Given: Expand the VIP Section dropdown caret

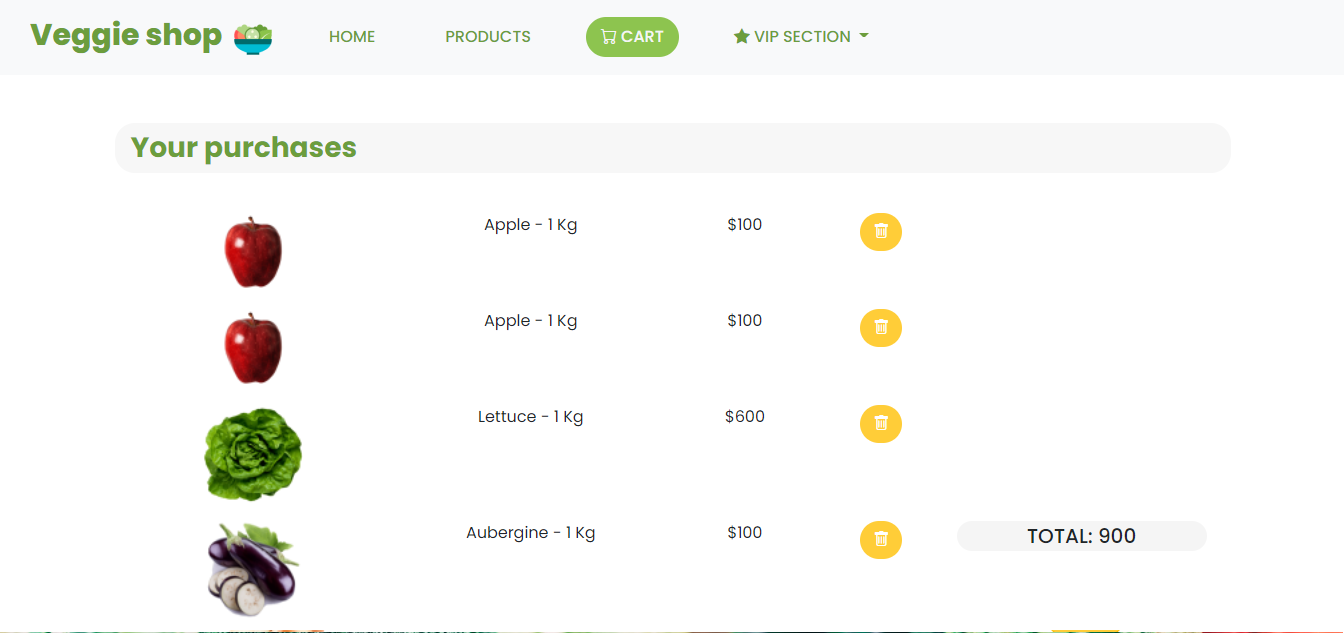Looking at the screenshot, I should pyautogui.click(x=864, y=37).
